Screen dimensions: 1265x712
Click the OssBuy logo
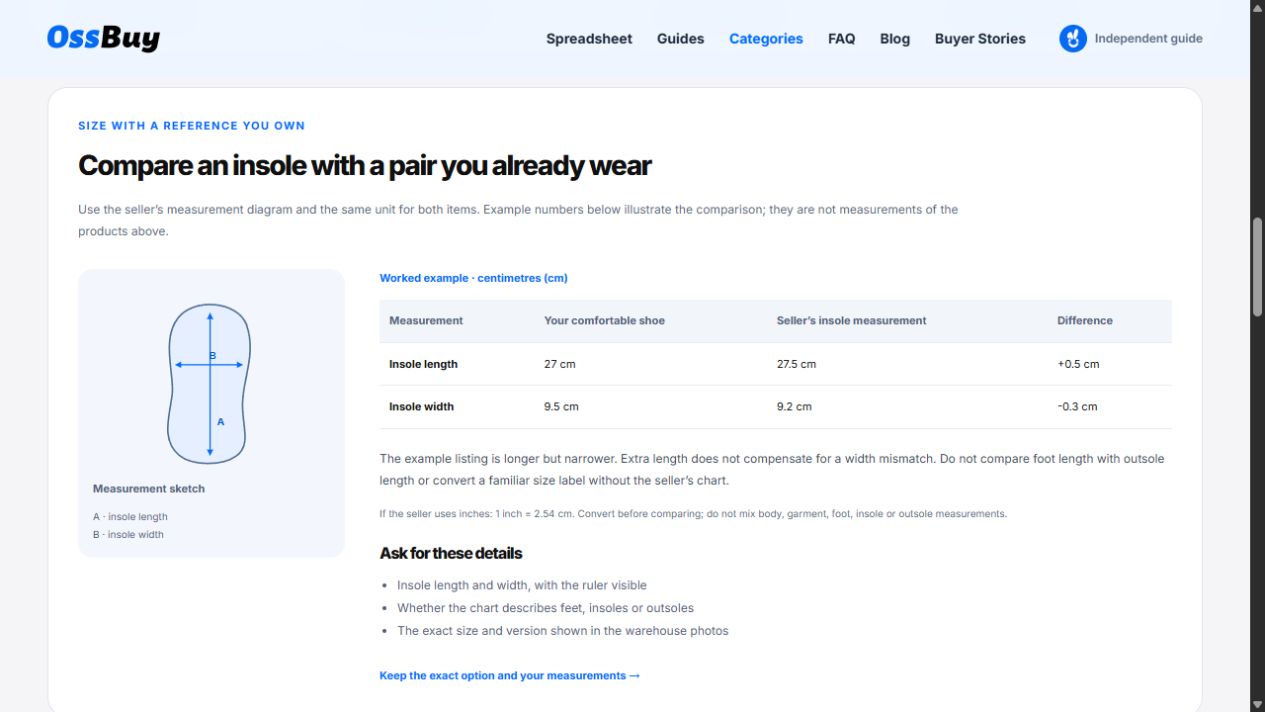(x=103, y=38)
